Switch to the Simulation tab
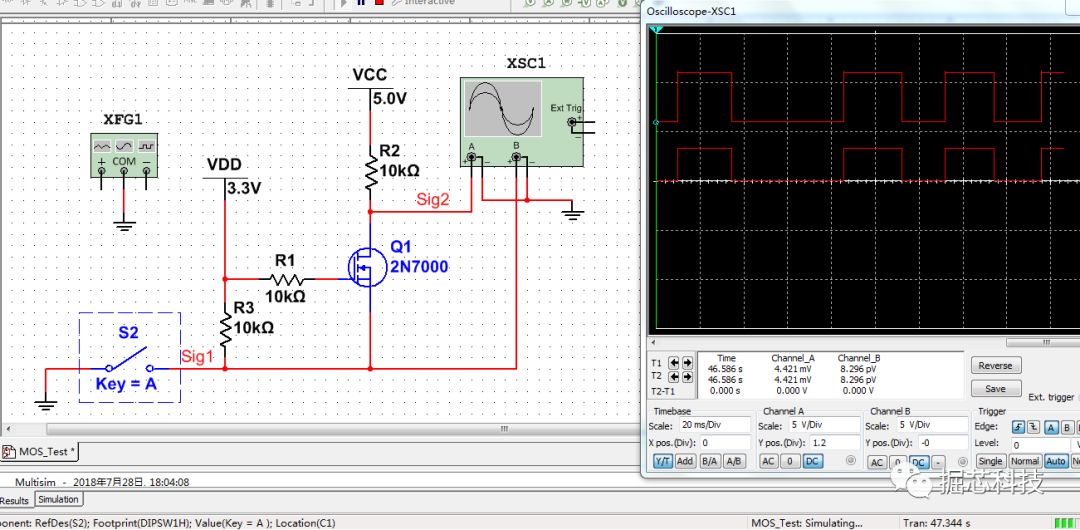Screen dimensions: 1080x530 coord(58,499)
